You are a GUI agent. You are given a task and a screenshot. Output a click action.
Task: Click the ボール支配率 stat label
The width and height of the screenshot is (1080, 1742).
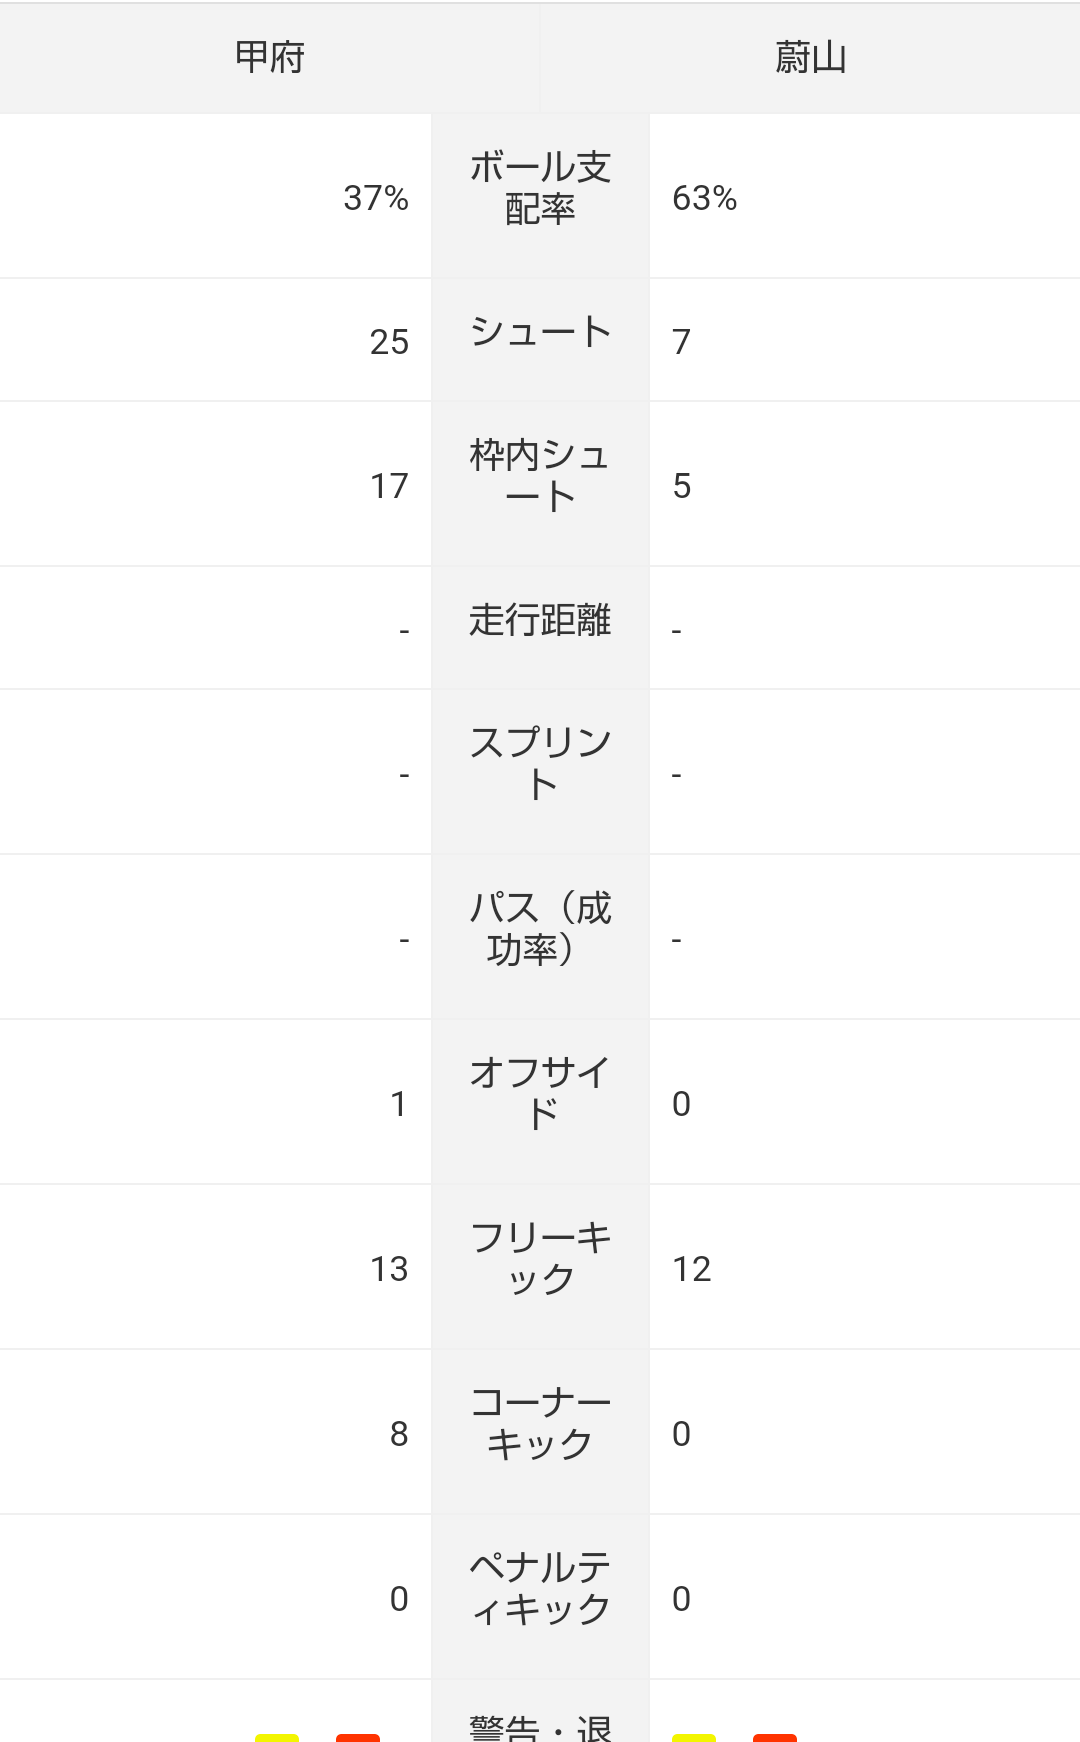(x=540, y=188)
